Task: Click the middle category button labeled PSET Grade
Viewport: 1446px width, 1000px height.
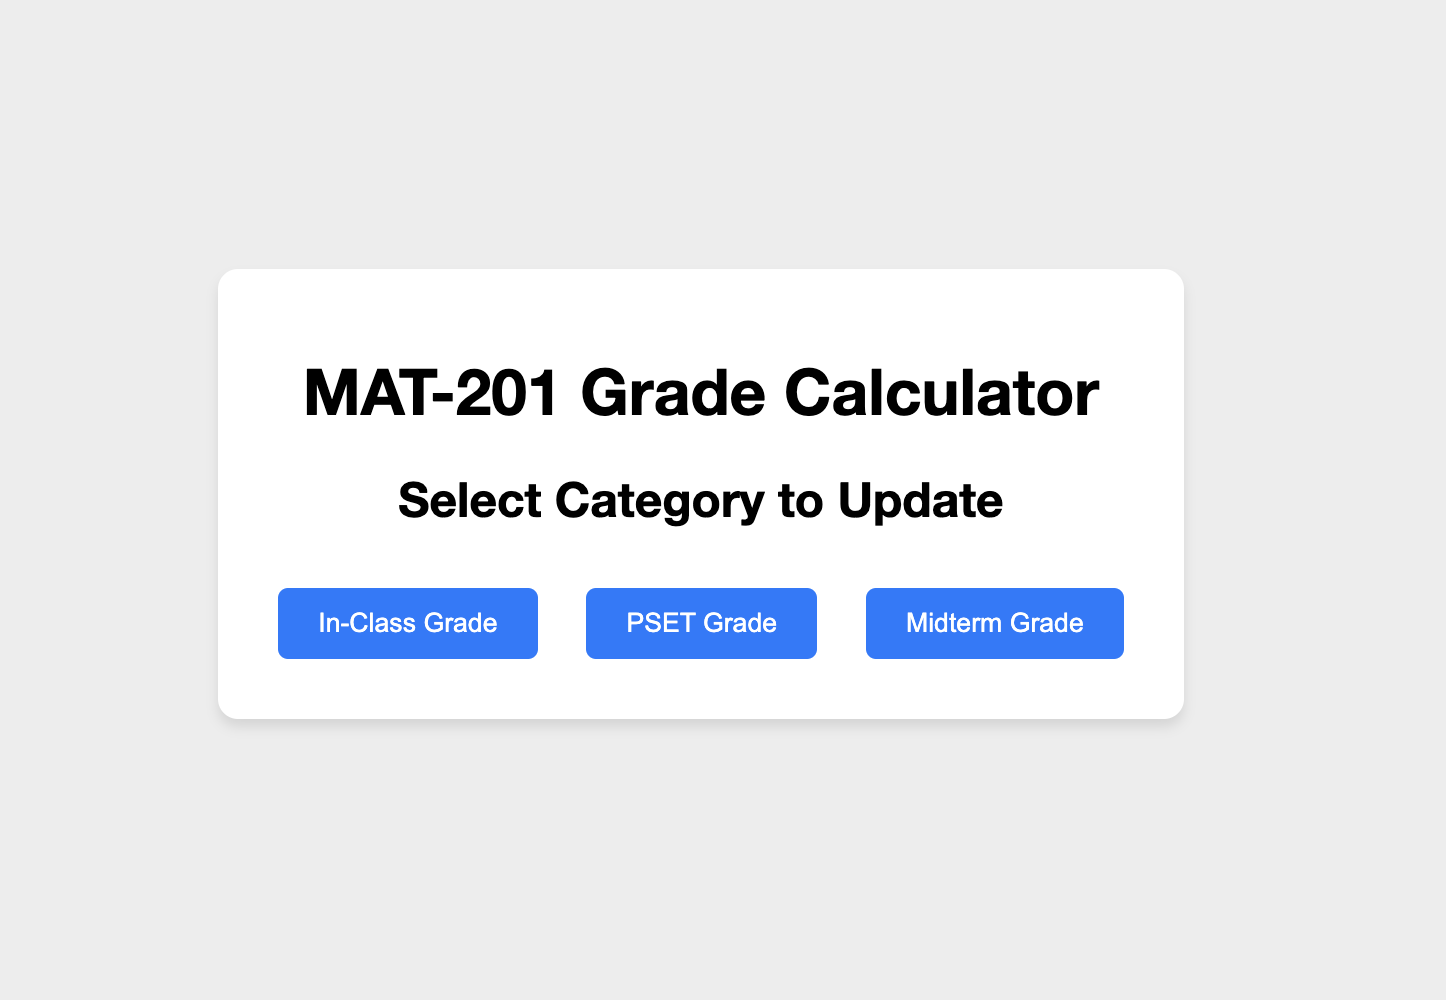Action: pyautogui.click(x=701, y=623)
